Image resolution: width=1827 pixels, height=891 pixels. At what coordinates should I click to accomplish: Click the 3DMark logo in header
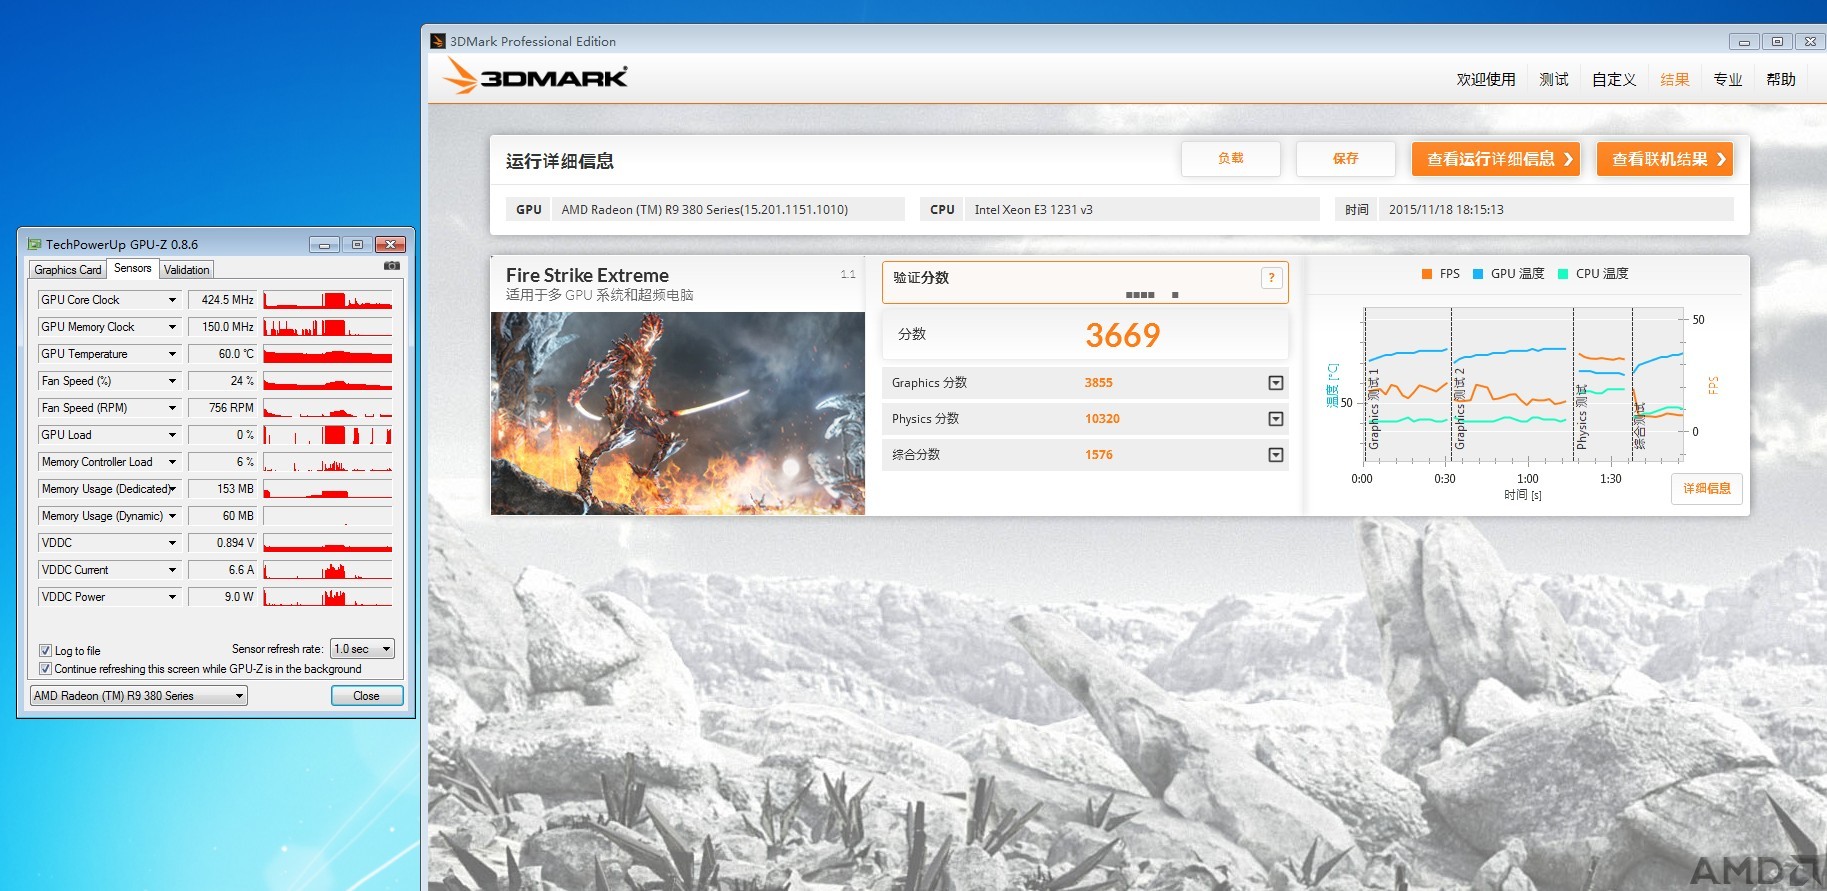[x=535, y=76]
